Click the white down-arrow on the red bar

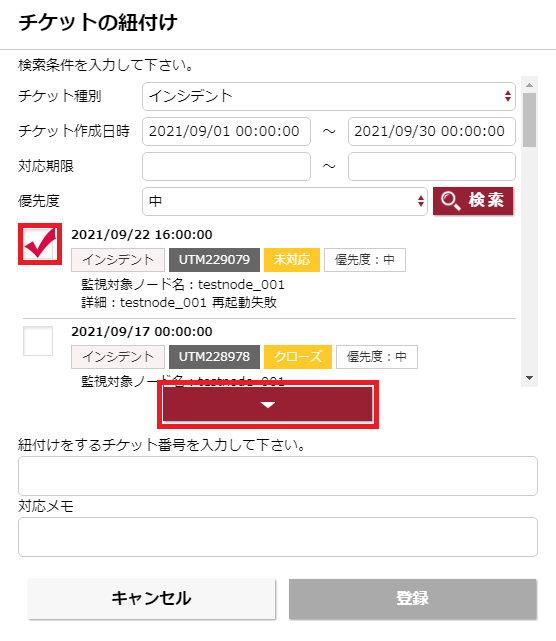tap(268, 405)
